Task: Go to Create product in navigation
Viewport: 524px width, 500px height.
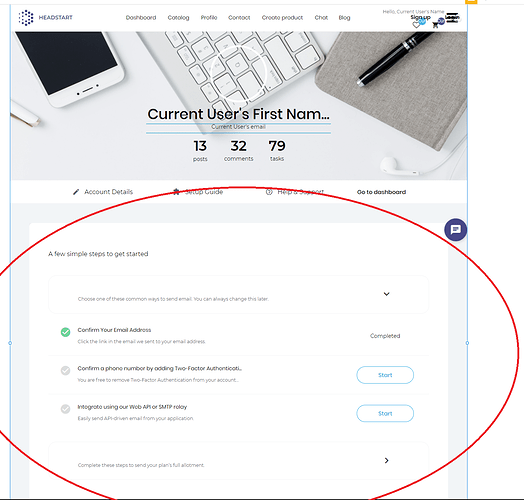Action: (x=282, y=18)
